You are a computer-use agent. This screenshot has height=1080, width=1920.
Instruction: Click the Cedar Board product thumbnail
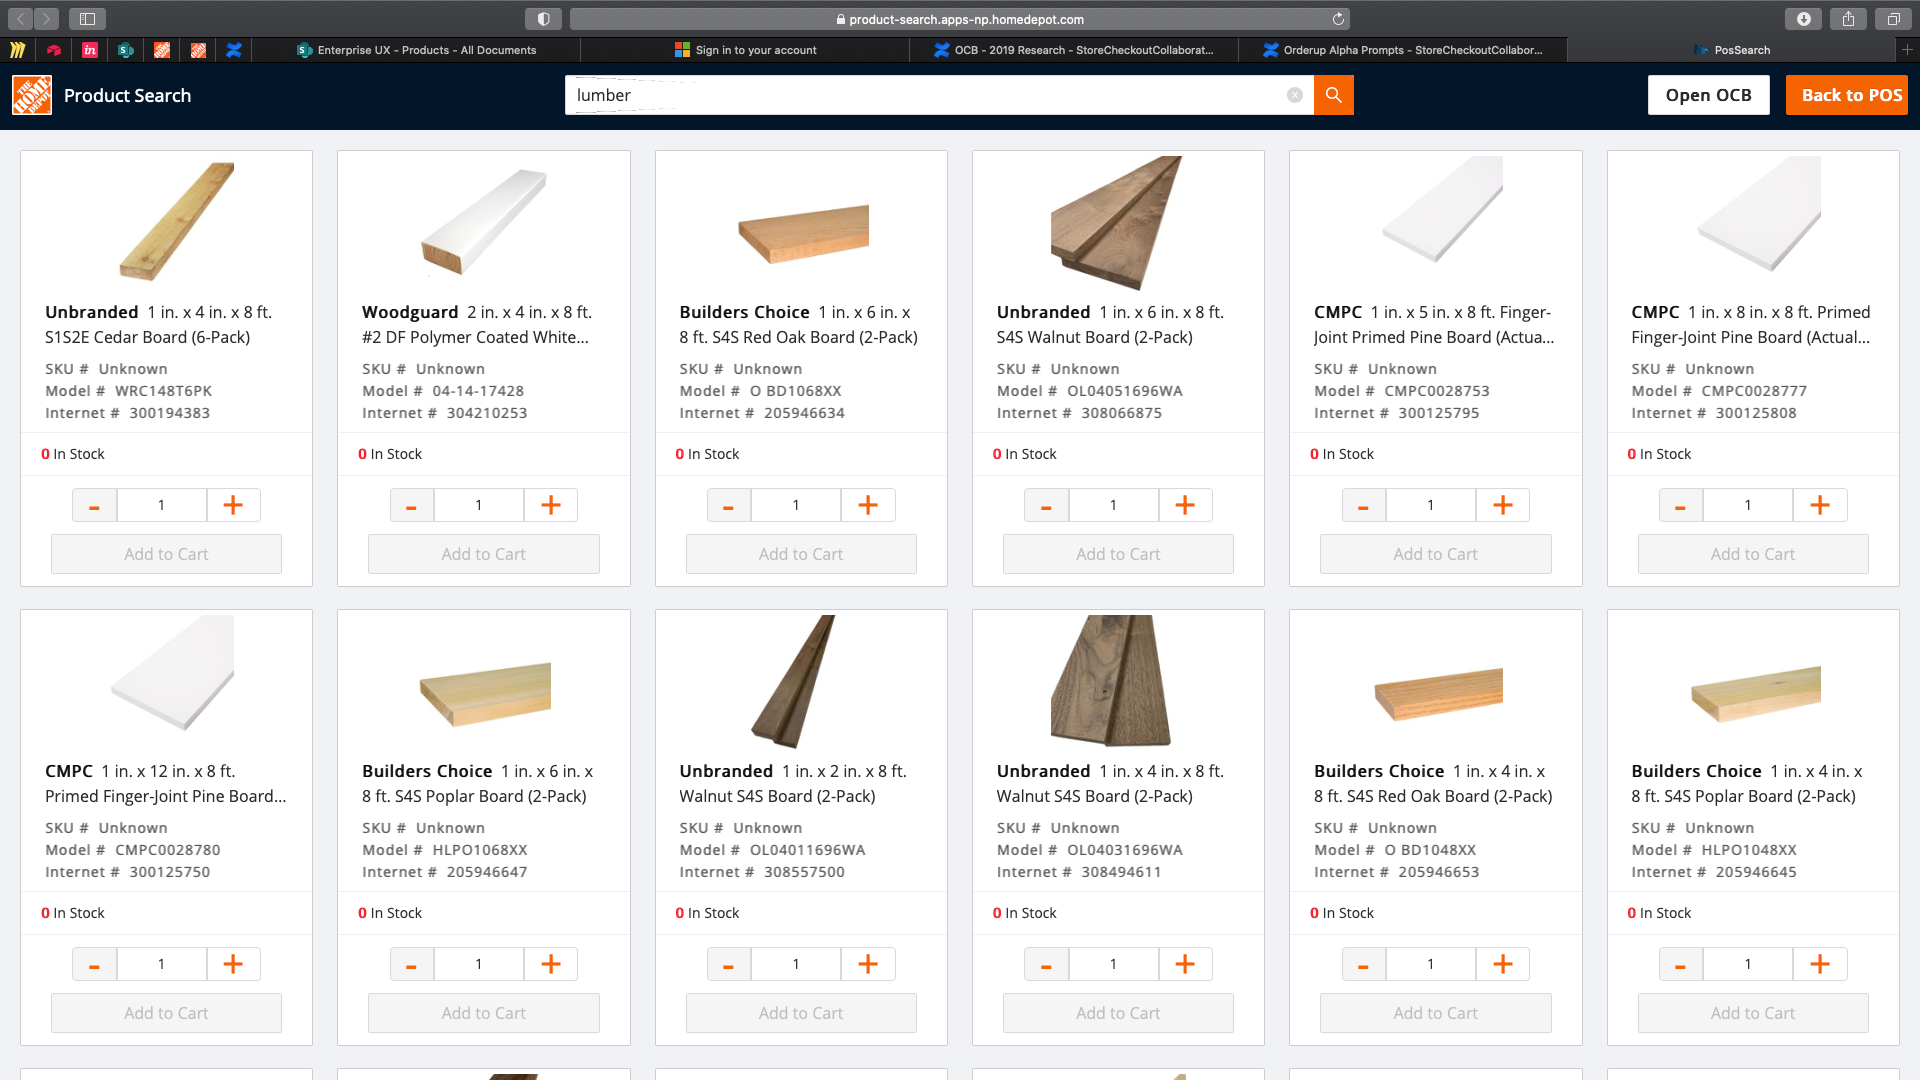(166, 222)
